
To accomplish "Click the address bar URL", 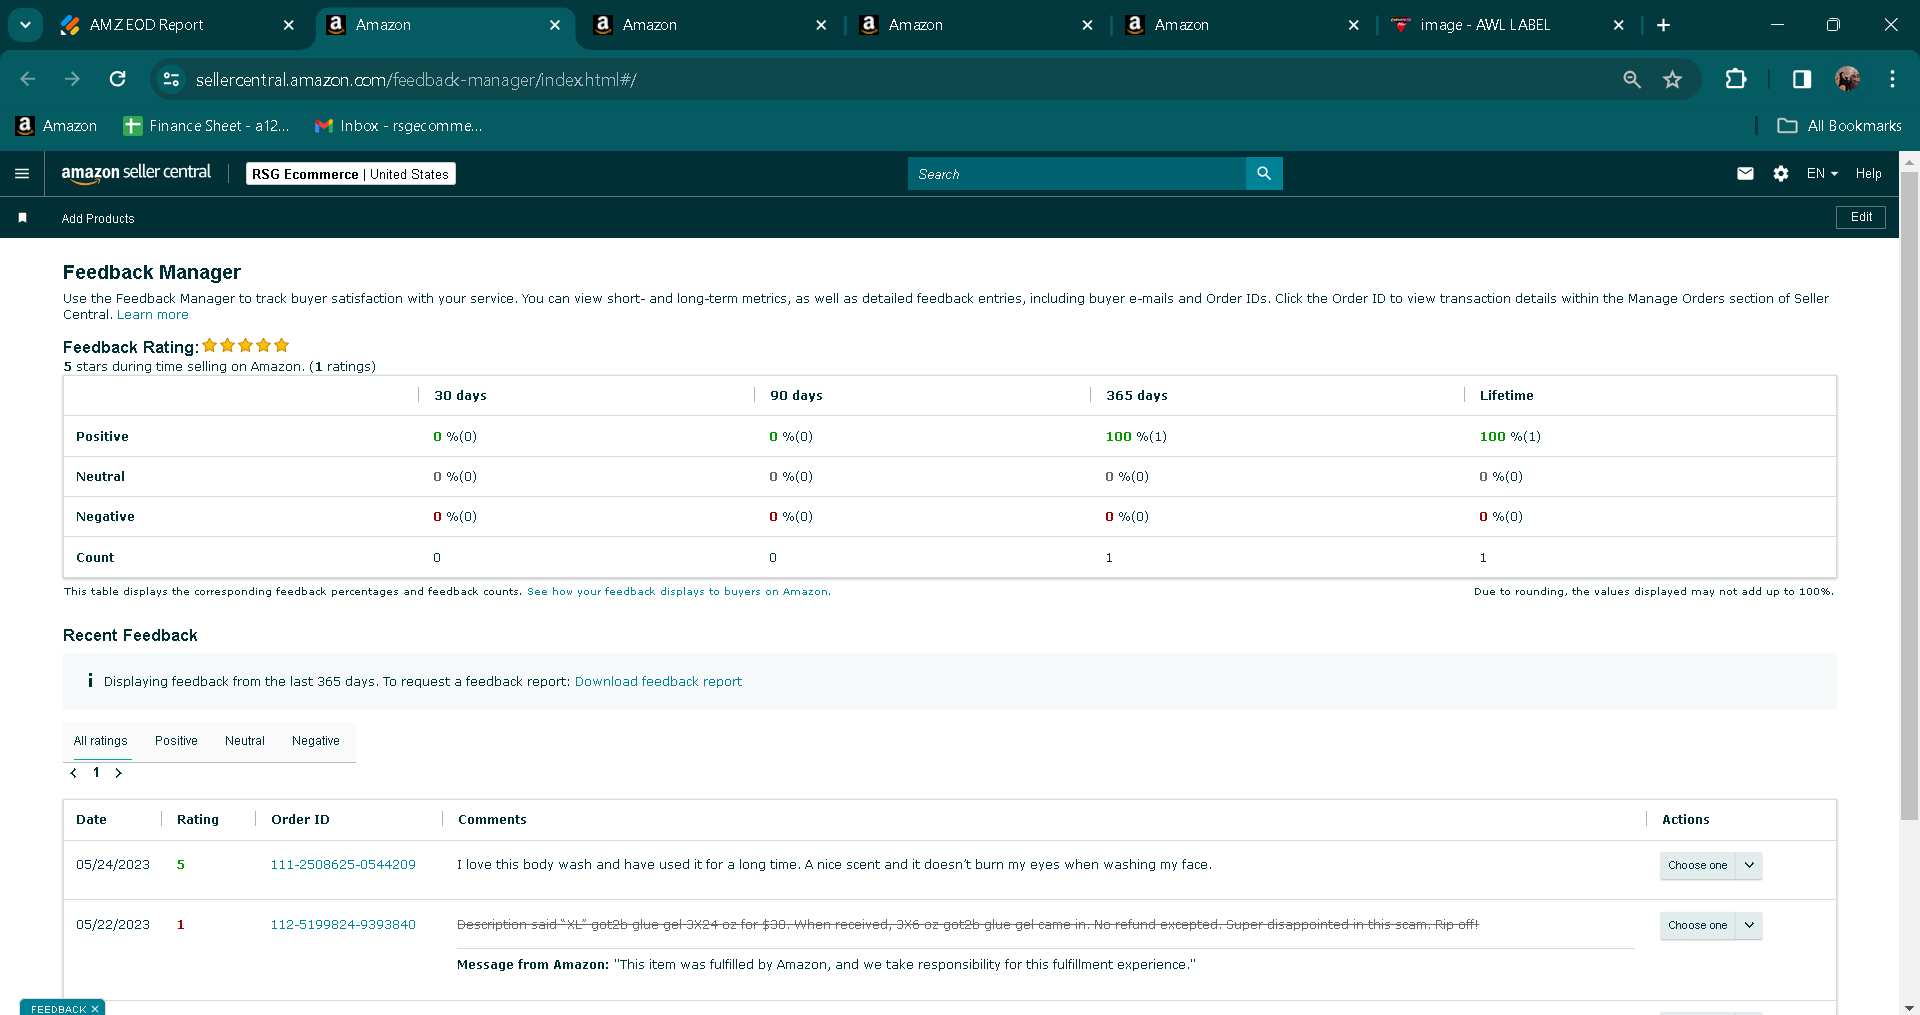I will 416,80.
